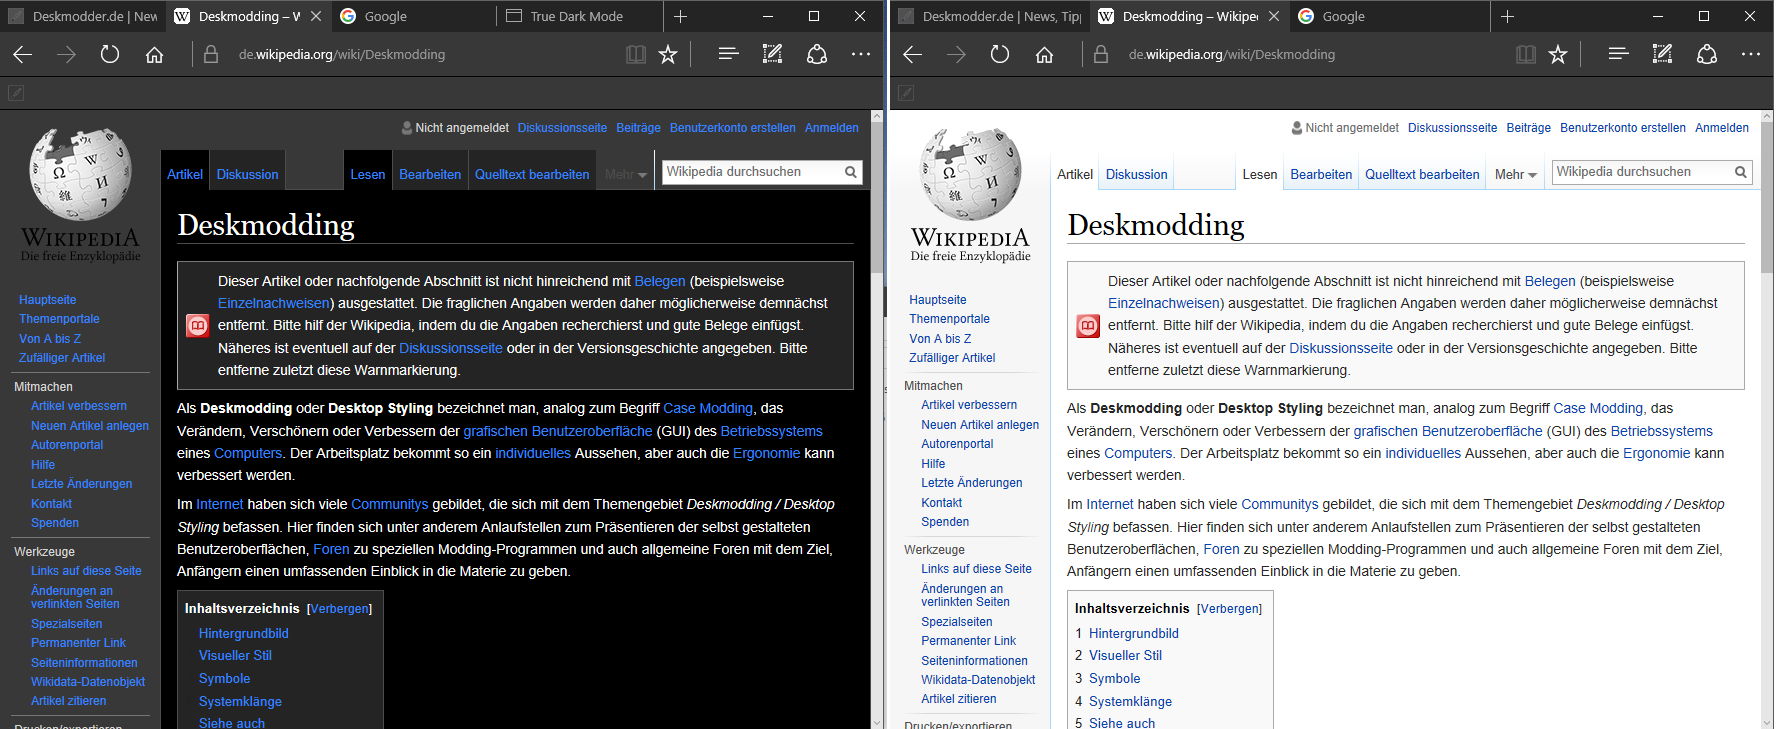Screen dimensions: 1783x729
Task: Click Diskussionsseite link in left top bar
Action: coord(562,128)
